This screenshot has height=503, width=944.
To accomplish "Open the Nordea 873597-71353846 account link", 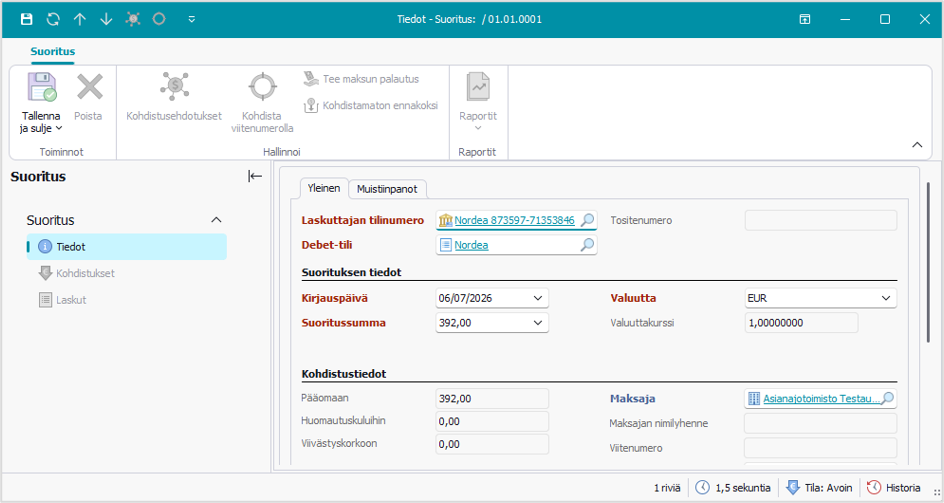I will pyautogui.click(x=514, y=220).
